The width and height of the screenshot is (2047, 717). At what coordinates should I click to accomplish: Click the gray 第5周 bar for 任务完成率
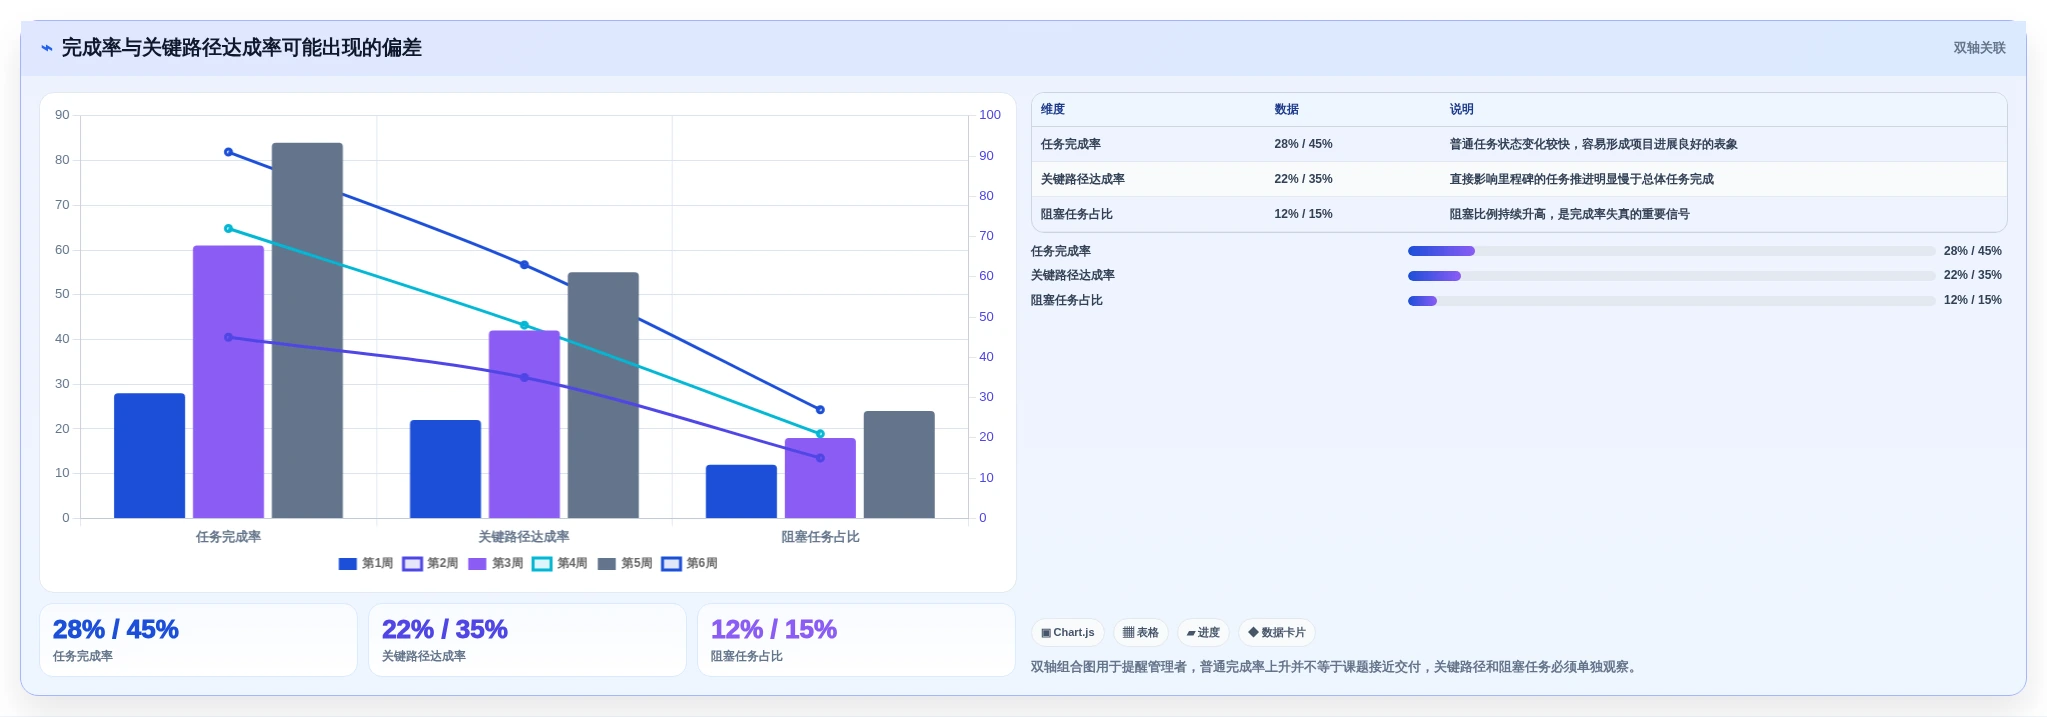[x=307, y=331]
